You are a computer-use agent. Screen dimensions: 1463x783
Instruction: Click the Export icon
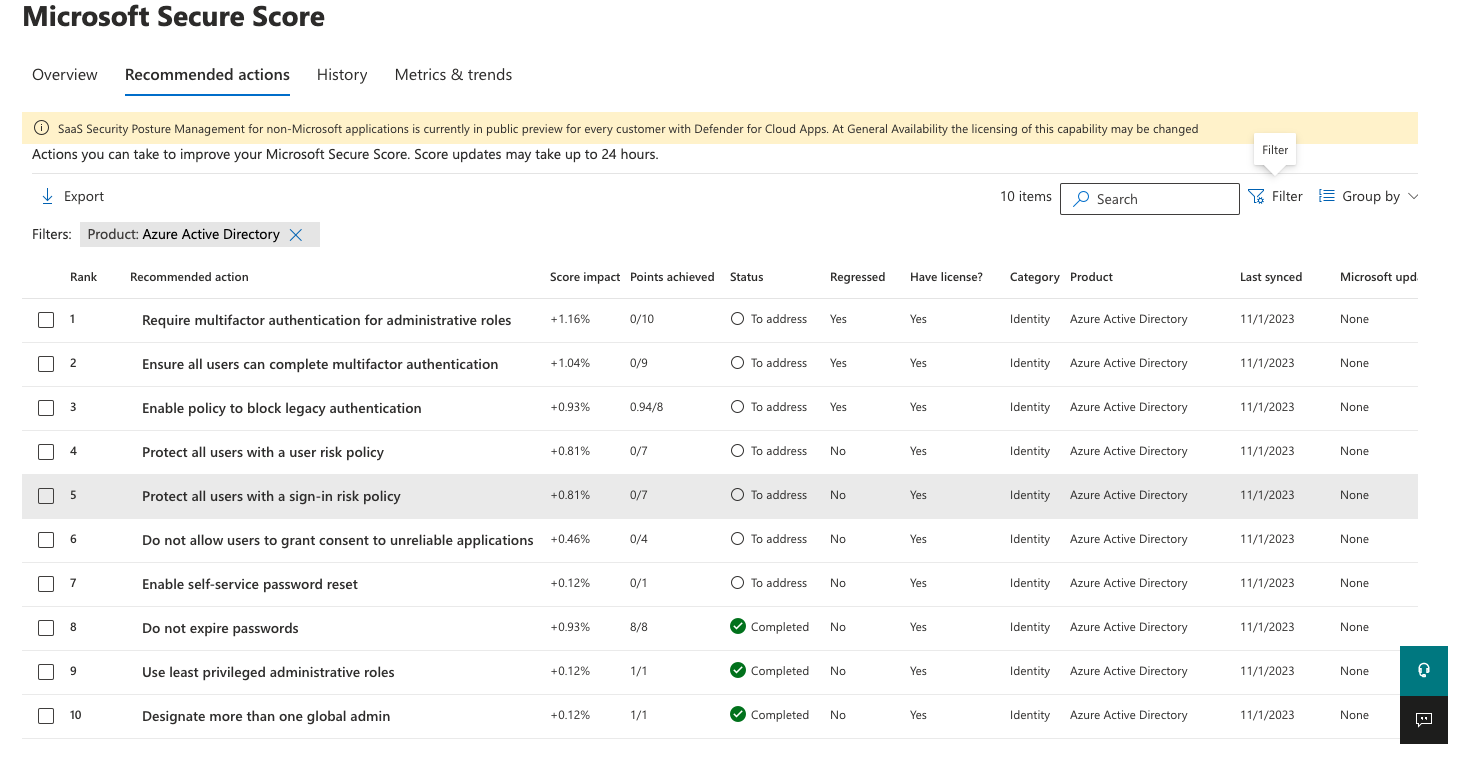(47, 196)
